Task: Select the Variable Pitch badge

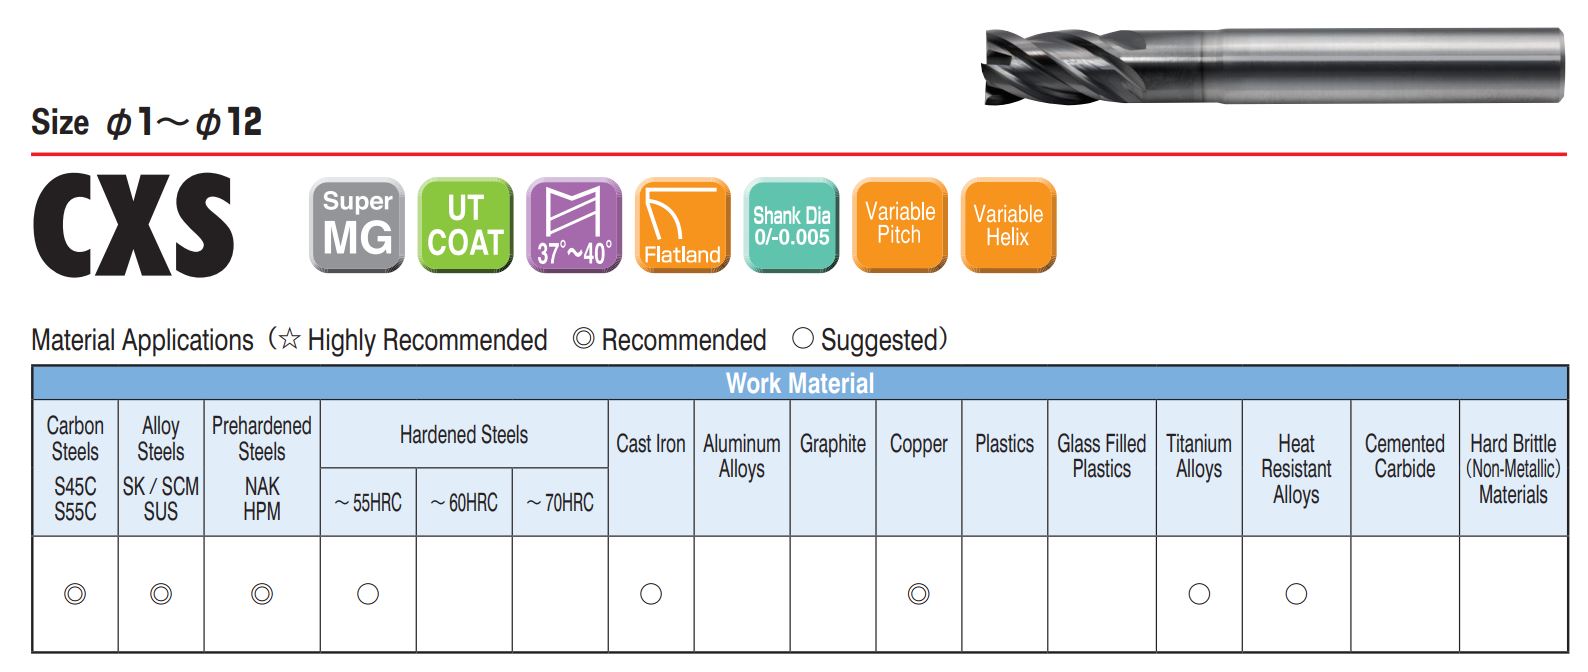Action: (x=899, y=225)
